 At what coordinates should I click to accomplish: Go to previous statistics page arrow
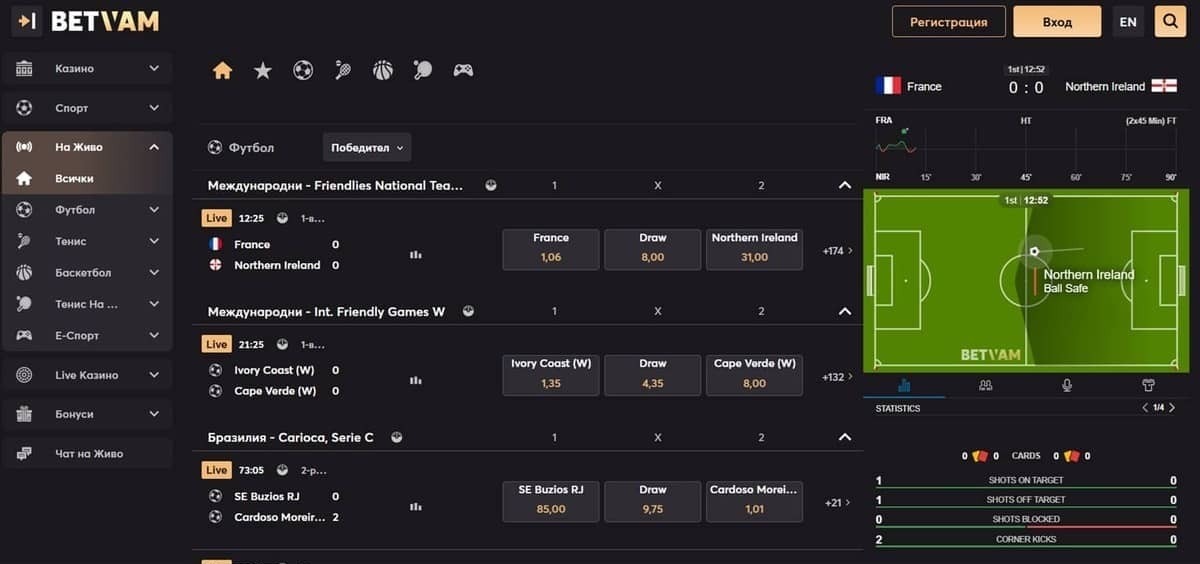tap(1145, 408)
